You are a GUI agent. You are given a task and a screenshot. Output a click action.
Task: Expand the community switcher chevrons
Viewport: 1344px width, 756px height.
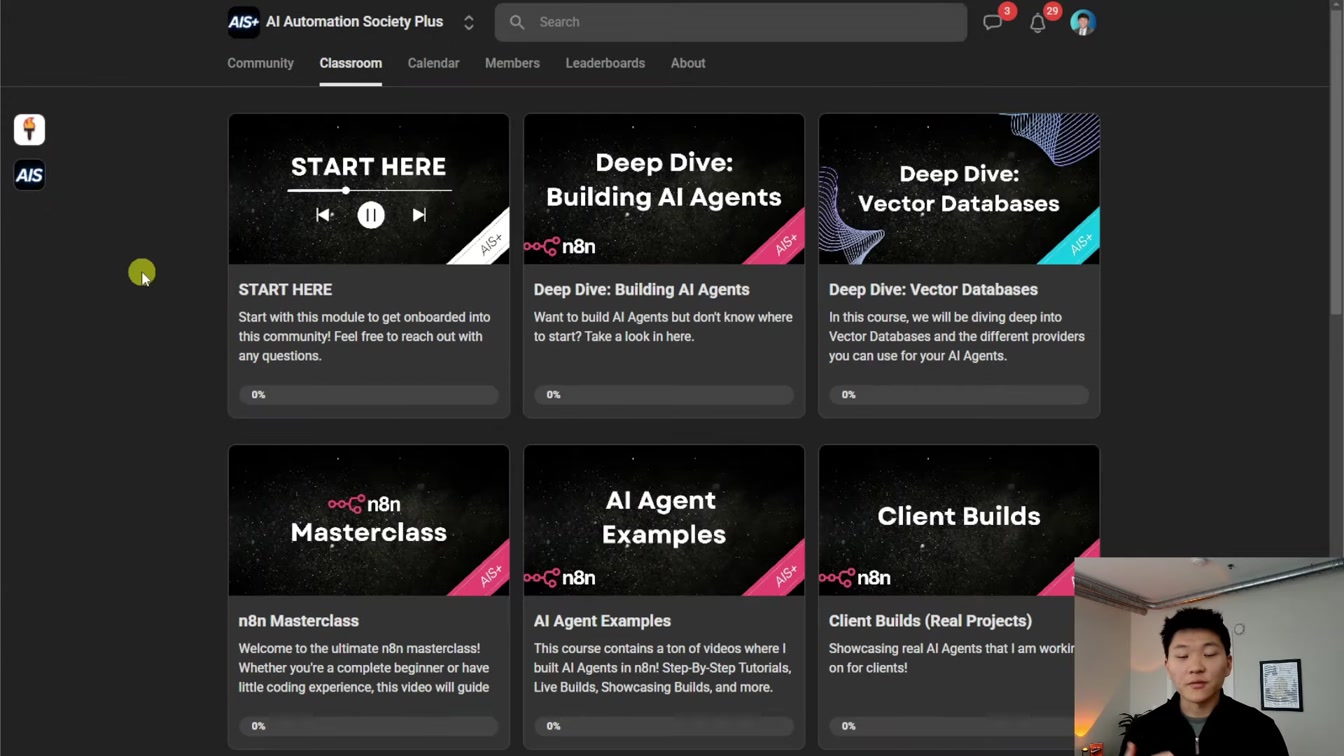[x=469, y=22]
